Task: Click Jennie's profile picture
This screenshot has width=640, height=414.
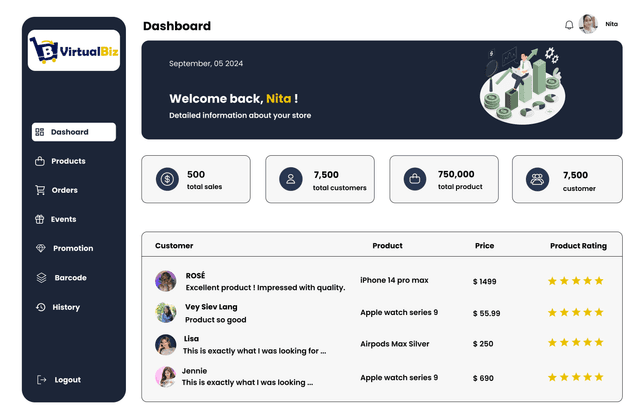Action: click(x=166, y=376)
